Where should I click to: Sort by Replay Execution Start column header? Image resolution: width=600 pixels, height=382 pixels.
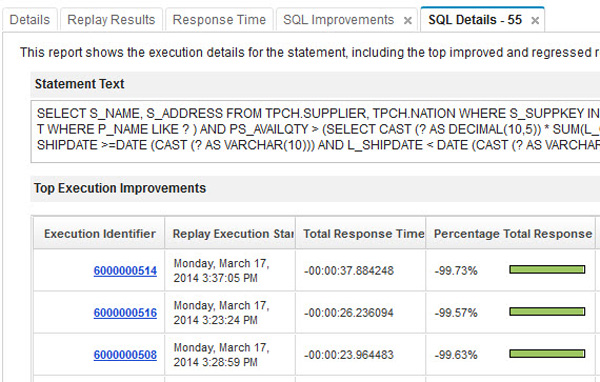click(x=230, y=233)
